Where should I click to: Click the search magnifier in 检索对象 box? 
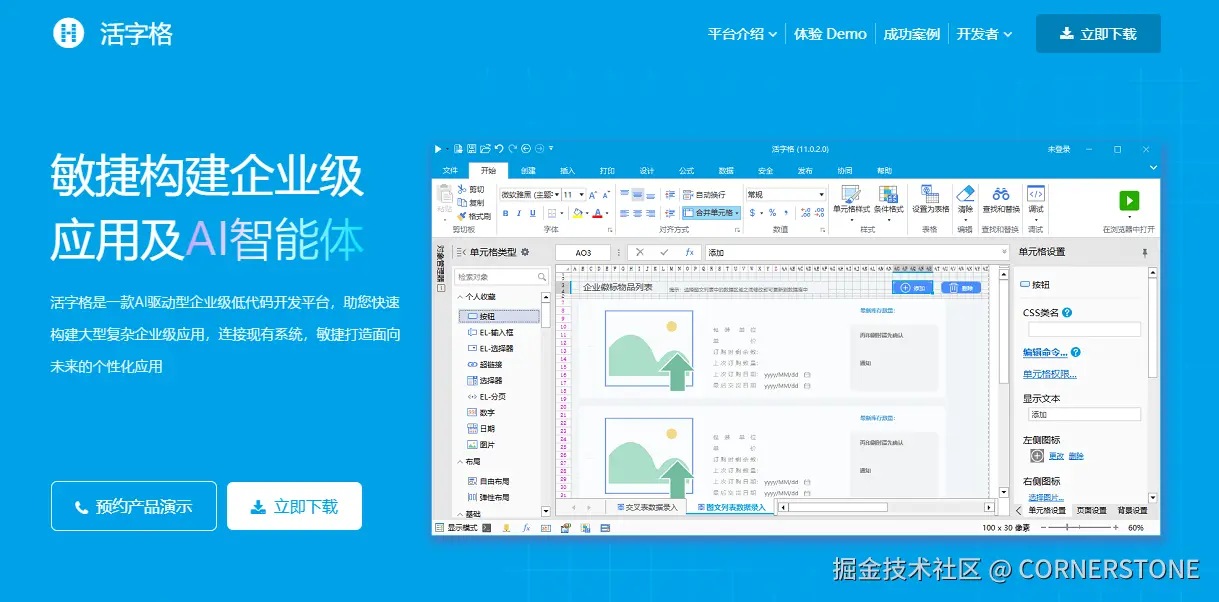(x=543, y=277)
